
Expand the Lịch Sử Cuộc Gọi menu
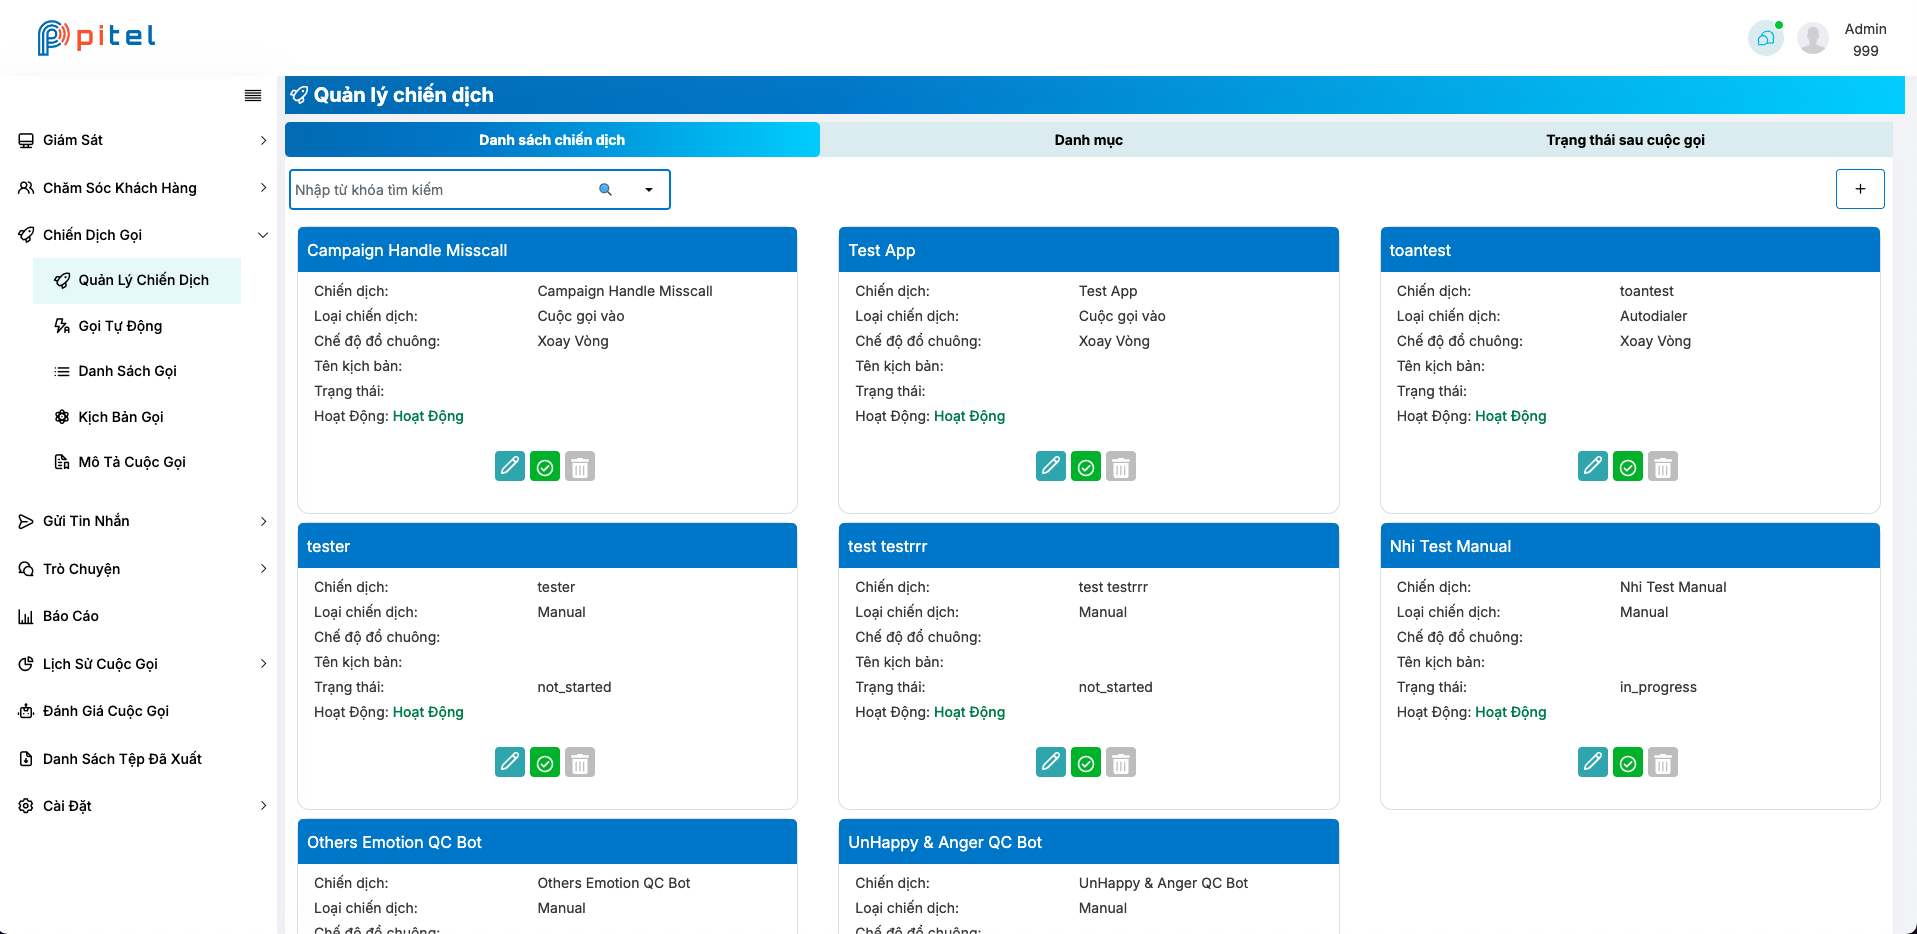(x=143, y=664)
